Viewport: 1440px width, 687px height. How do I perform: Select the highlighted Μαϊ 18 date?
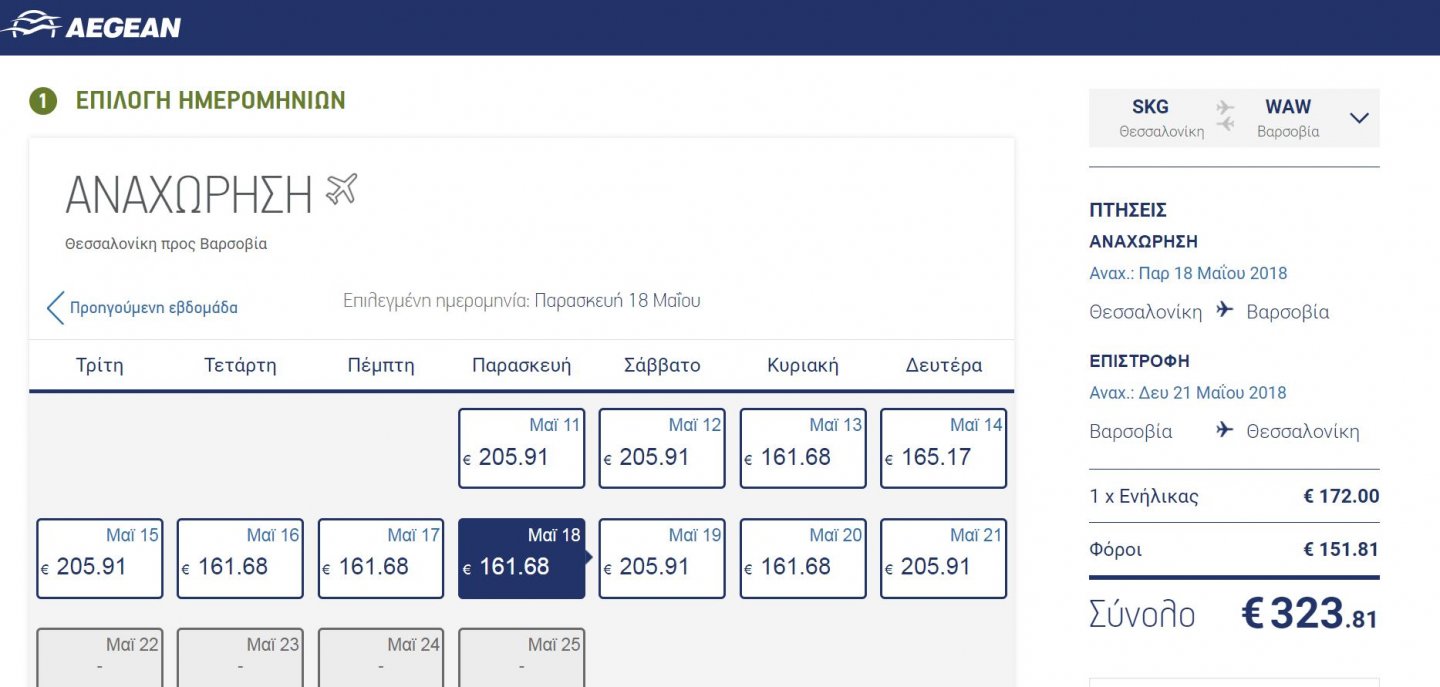point(521,558)
